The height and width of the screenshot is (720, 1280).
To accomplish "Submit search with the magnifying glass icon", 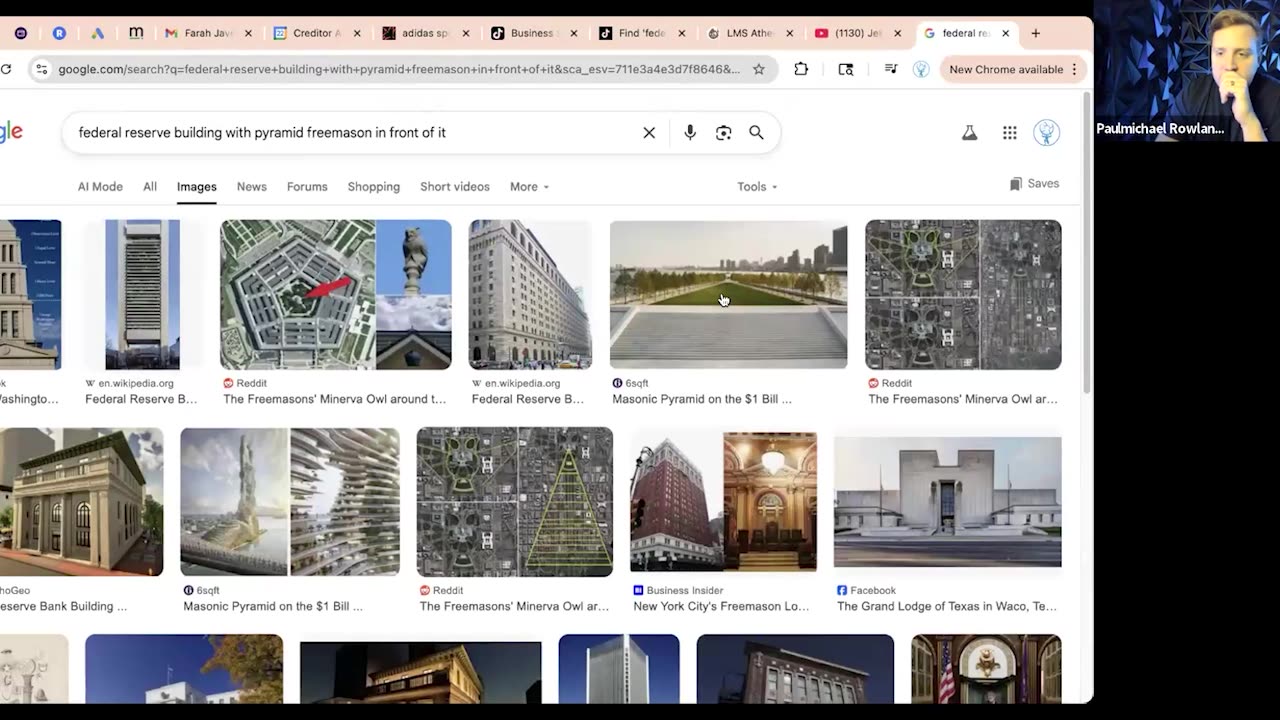I will pyautogui.click(x=756, y=133).
